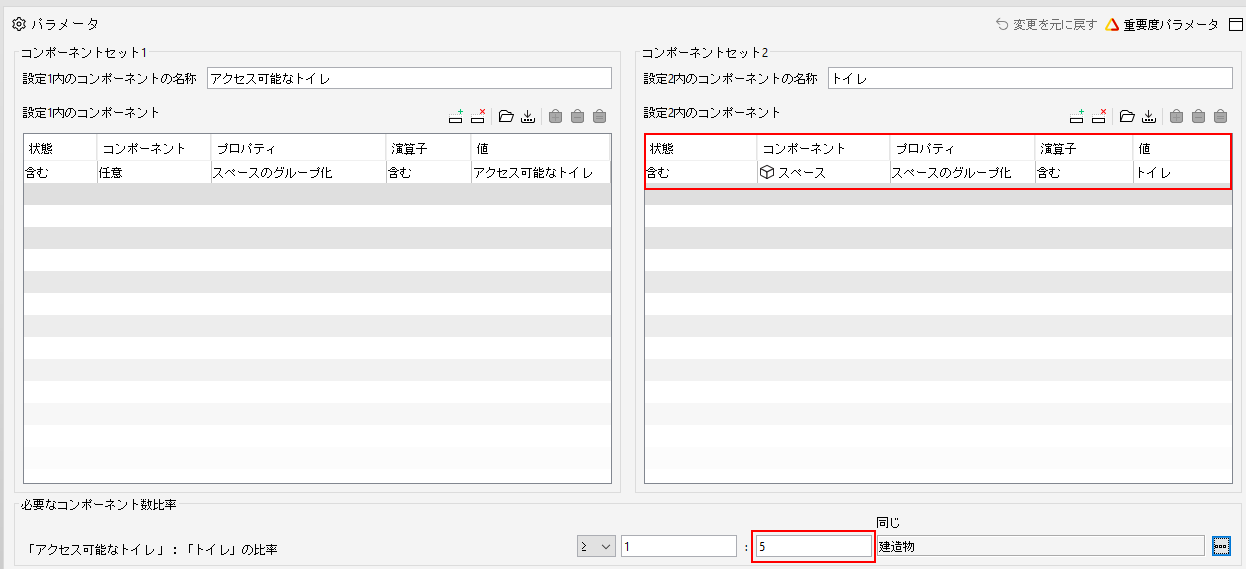Click the パラメータ gear icon

[x=18, y=23]
